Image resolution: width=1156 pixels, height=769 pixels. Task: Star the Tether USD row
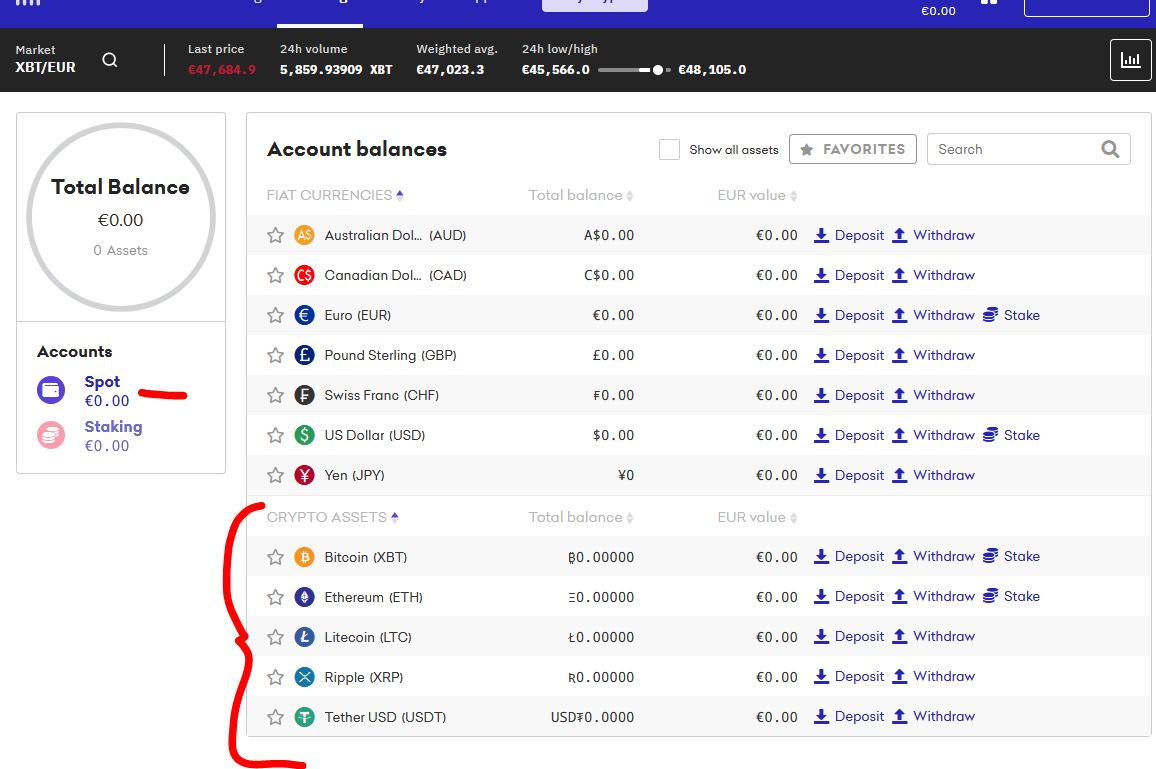(x=276, y=717)
